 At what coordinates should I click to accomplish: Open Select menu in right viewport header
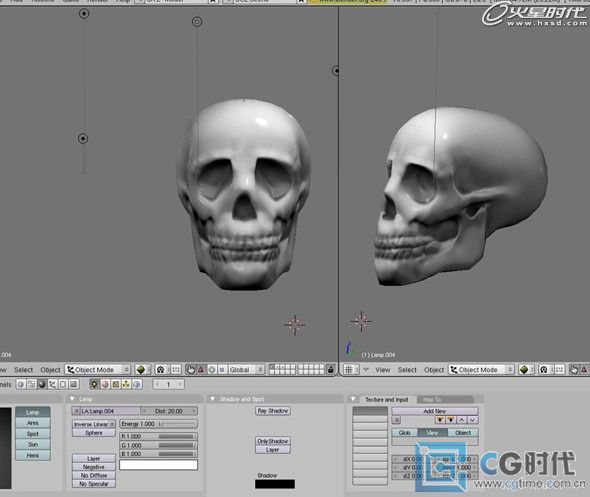coord(407,370)
